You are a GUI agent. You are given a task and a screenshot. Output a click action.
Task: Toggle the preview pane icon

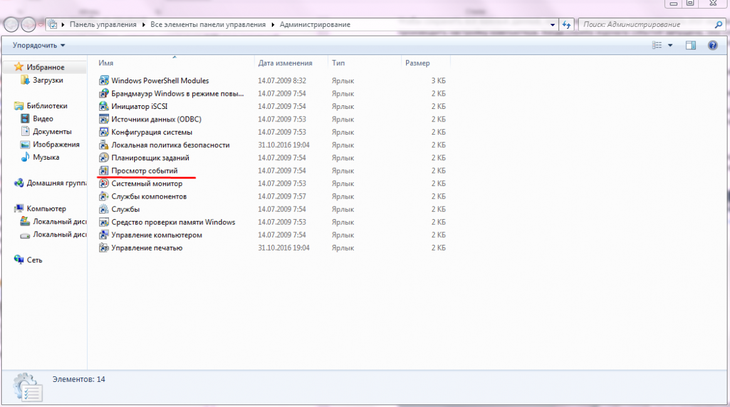[690, 45]
